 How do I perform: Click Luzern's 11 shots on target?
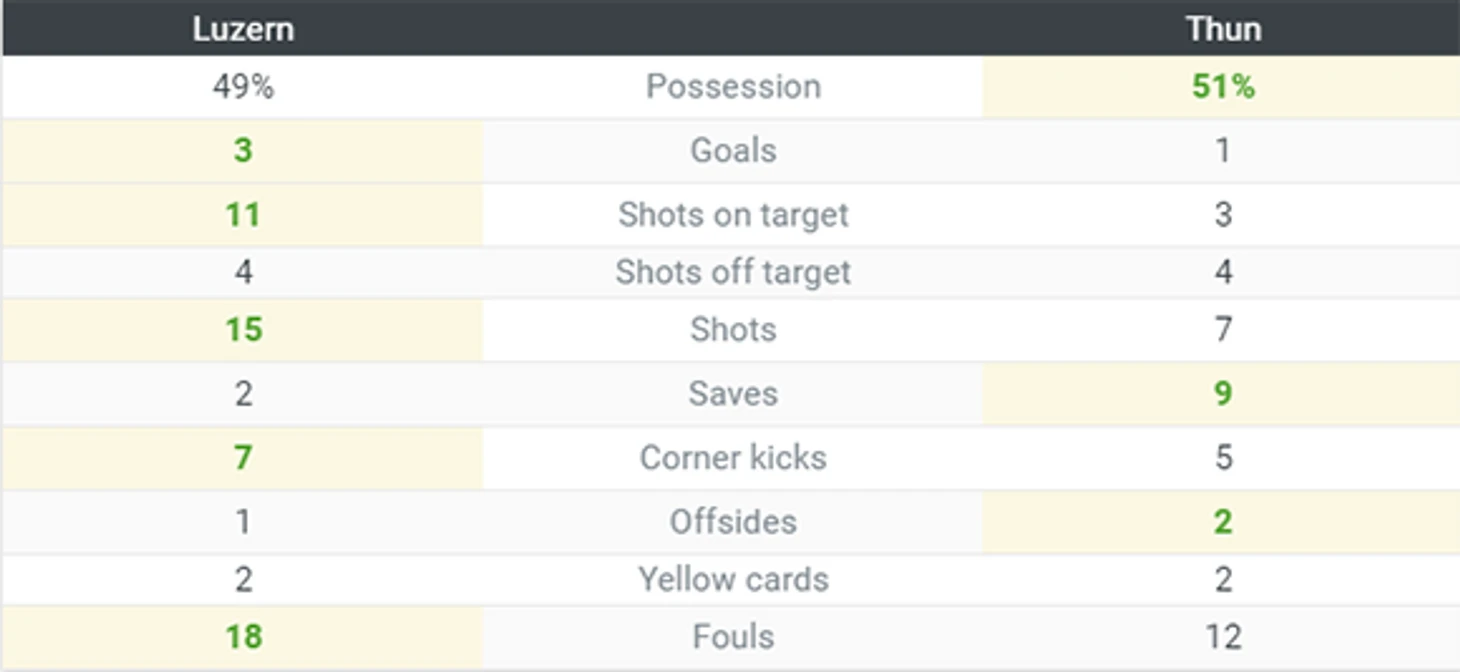(x=243, y=215)
